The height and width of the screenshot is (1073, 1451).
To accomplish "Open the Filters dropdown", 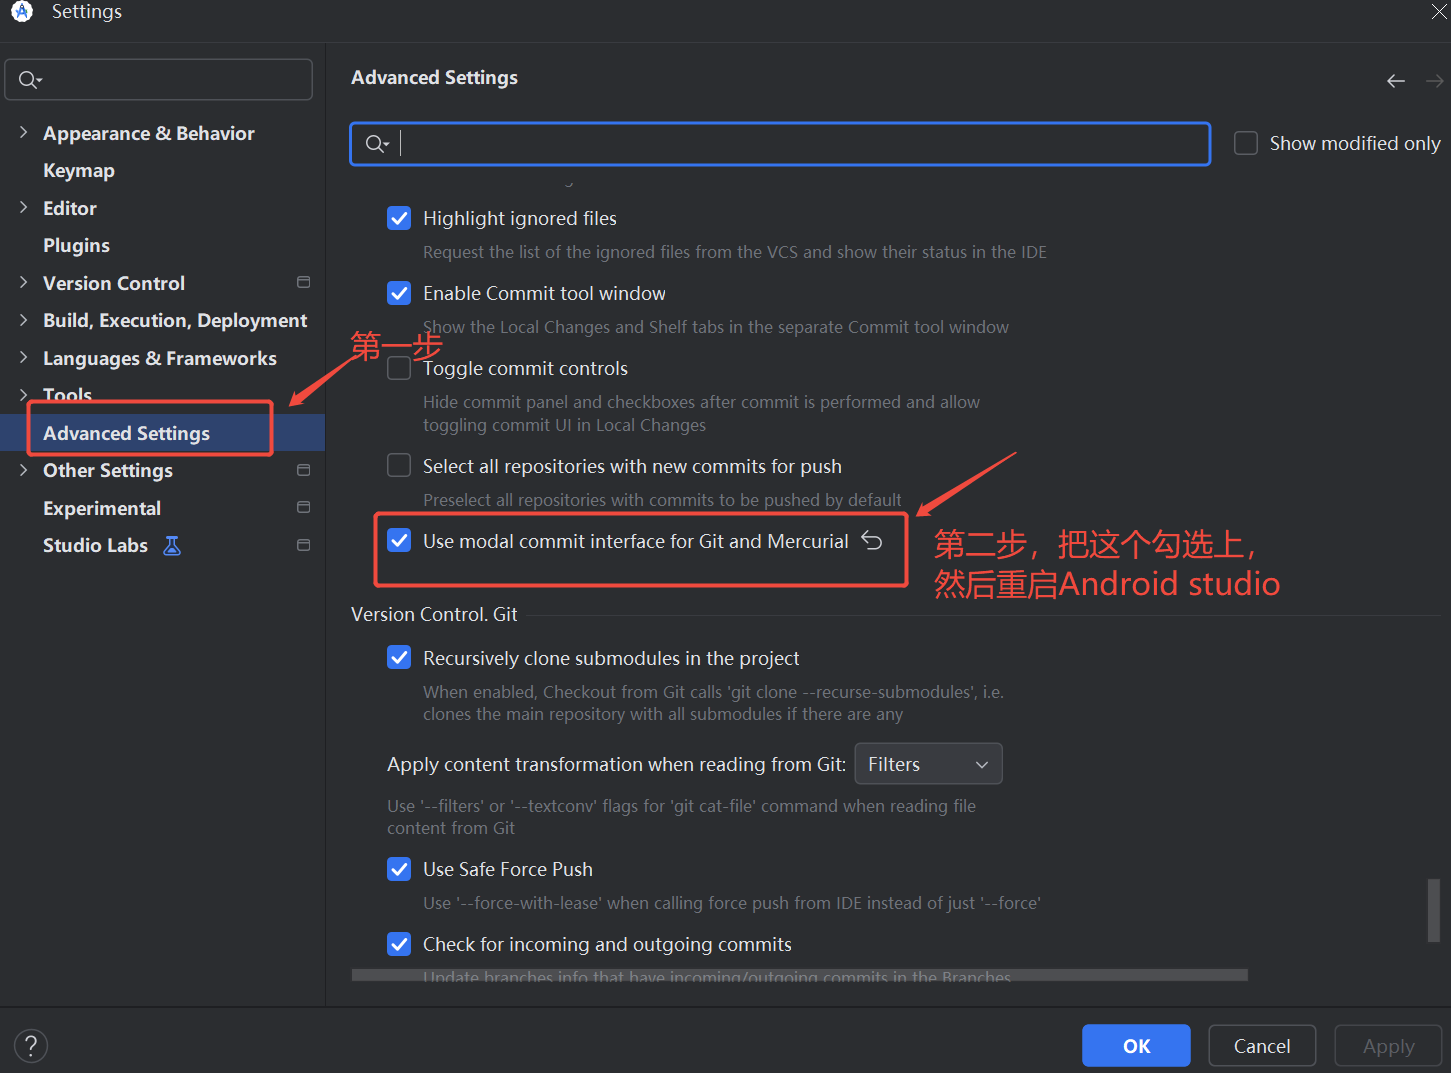I will (927, 763).
